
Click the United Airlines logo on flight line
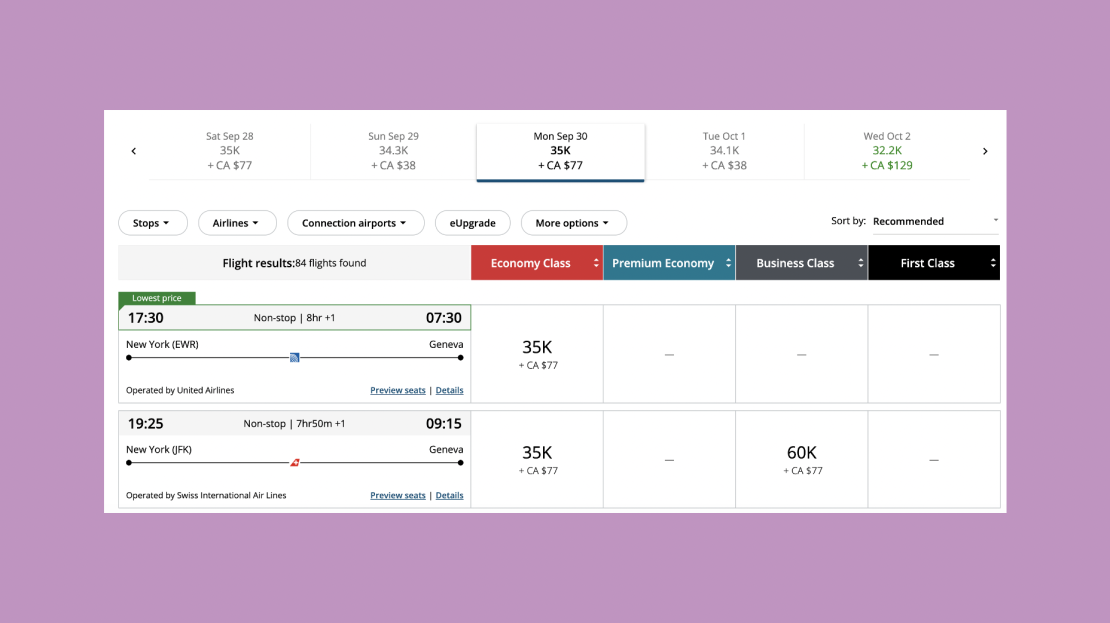(x=295, y=357)
